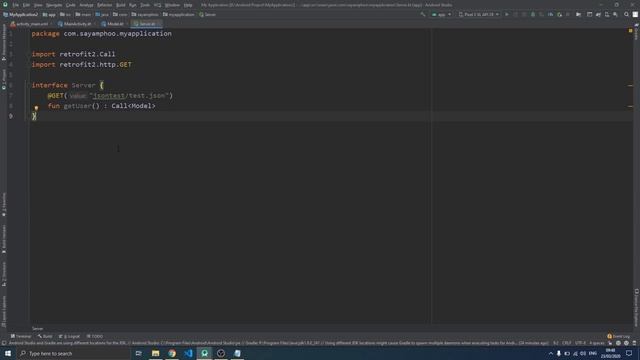Open the View menu
Viewport: 640px width, 360px height.
pyautogui.click(x=38, y=5)
